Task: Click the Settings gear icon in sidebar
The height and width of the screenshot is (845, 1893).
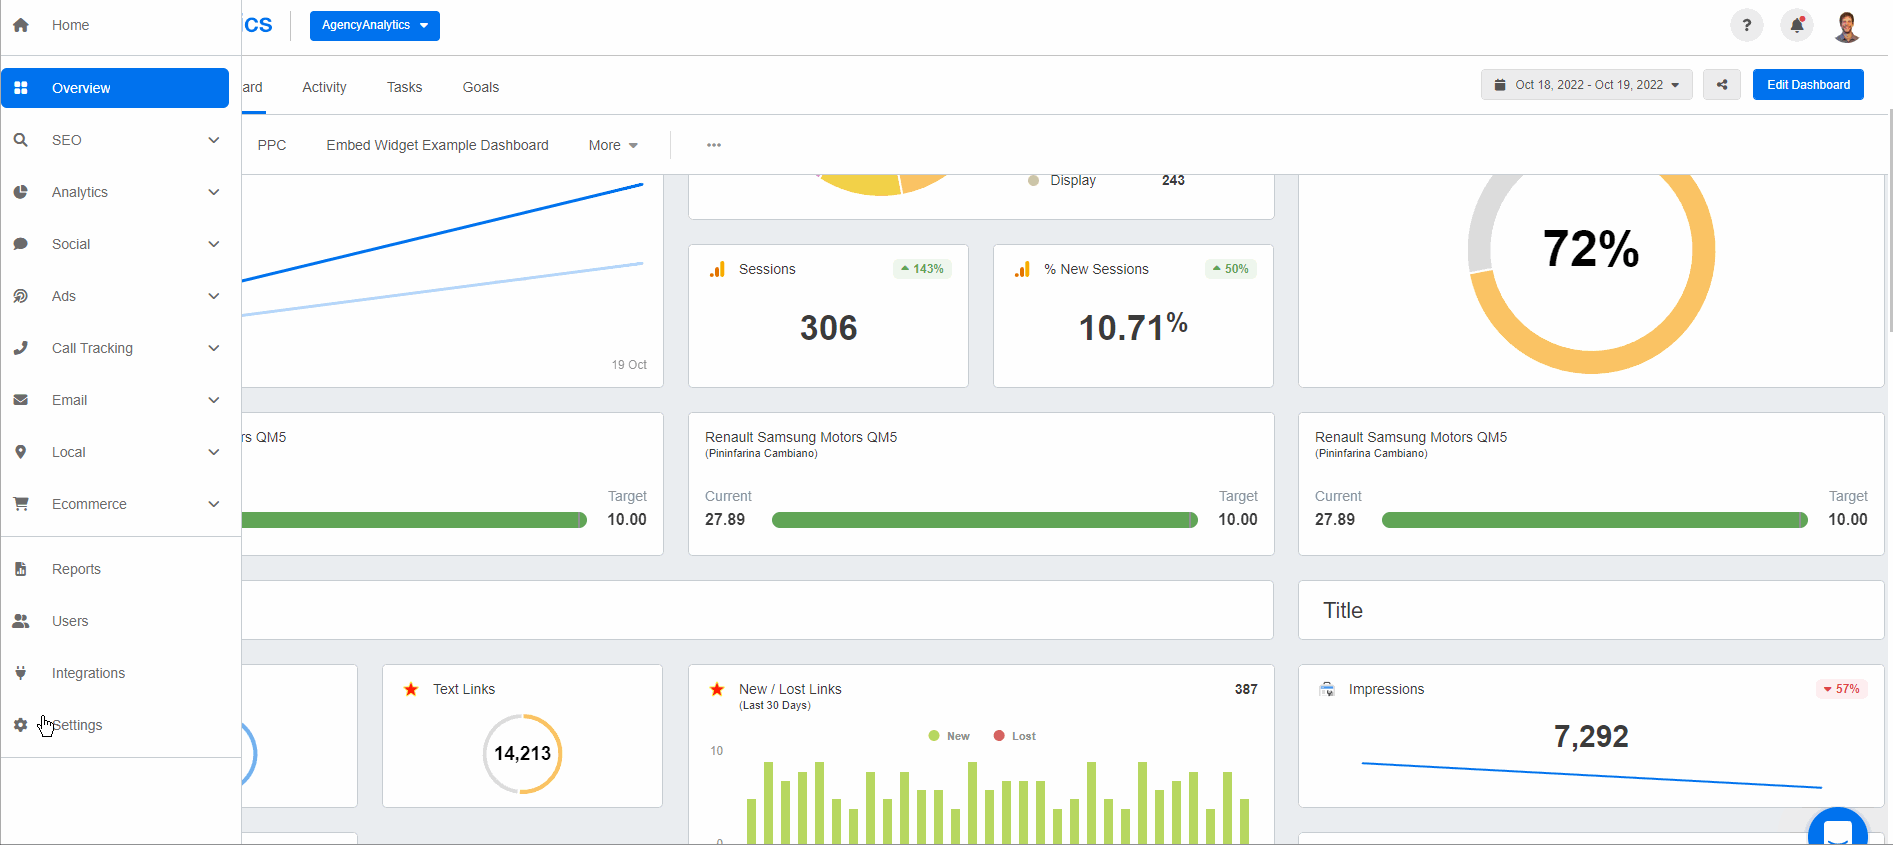Action: pyautogui.click(x=21, y=725)
